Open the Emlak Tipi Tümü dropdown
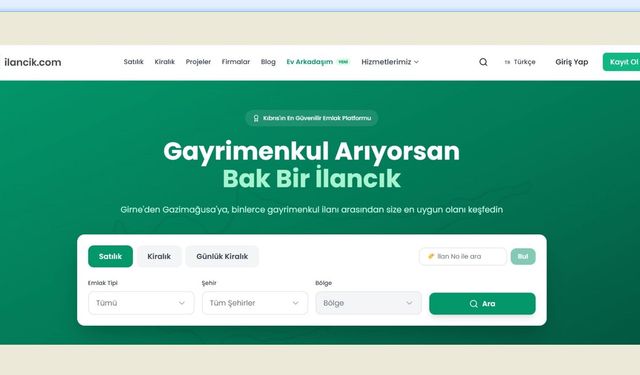 pos(141,303)
